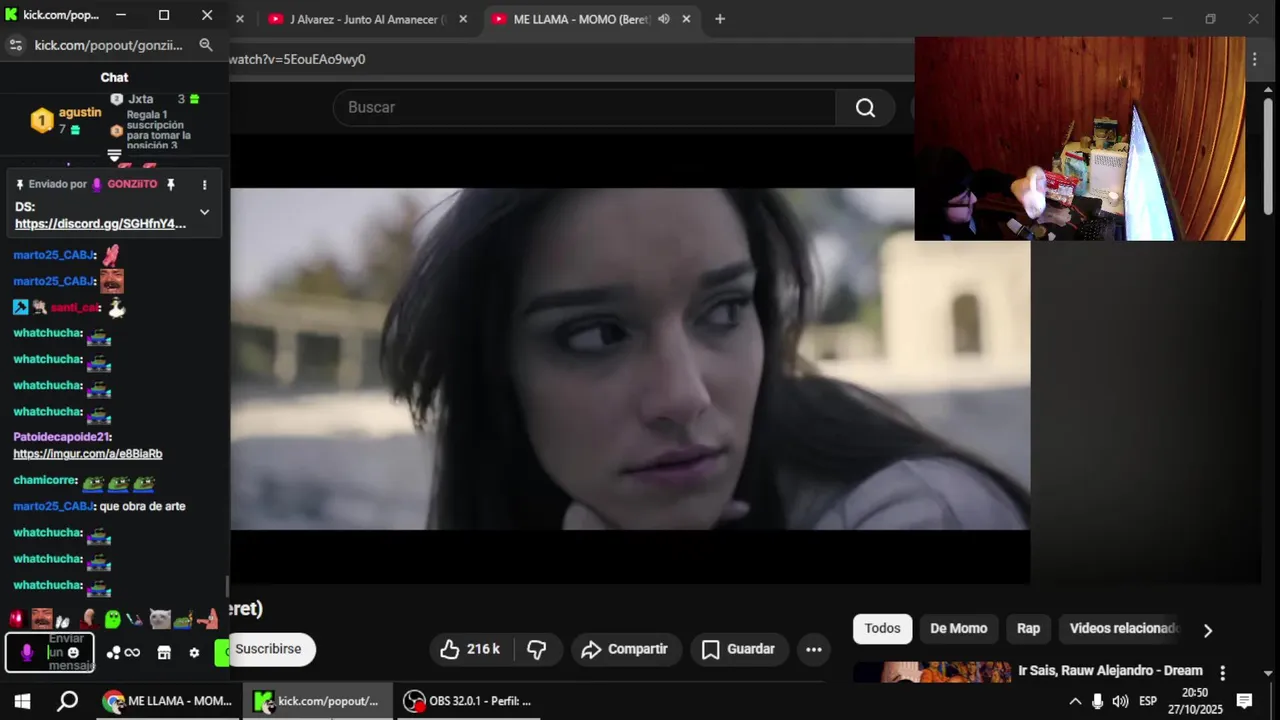Show next filter chips arrow
Image resolution: width=1280 pixels, height=720 pixels.
[1207, 630]
